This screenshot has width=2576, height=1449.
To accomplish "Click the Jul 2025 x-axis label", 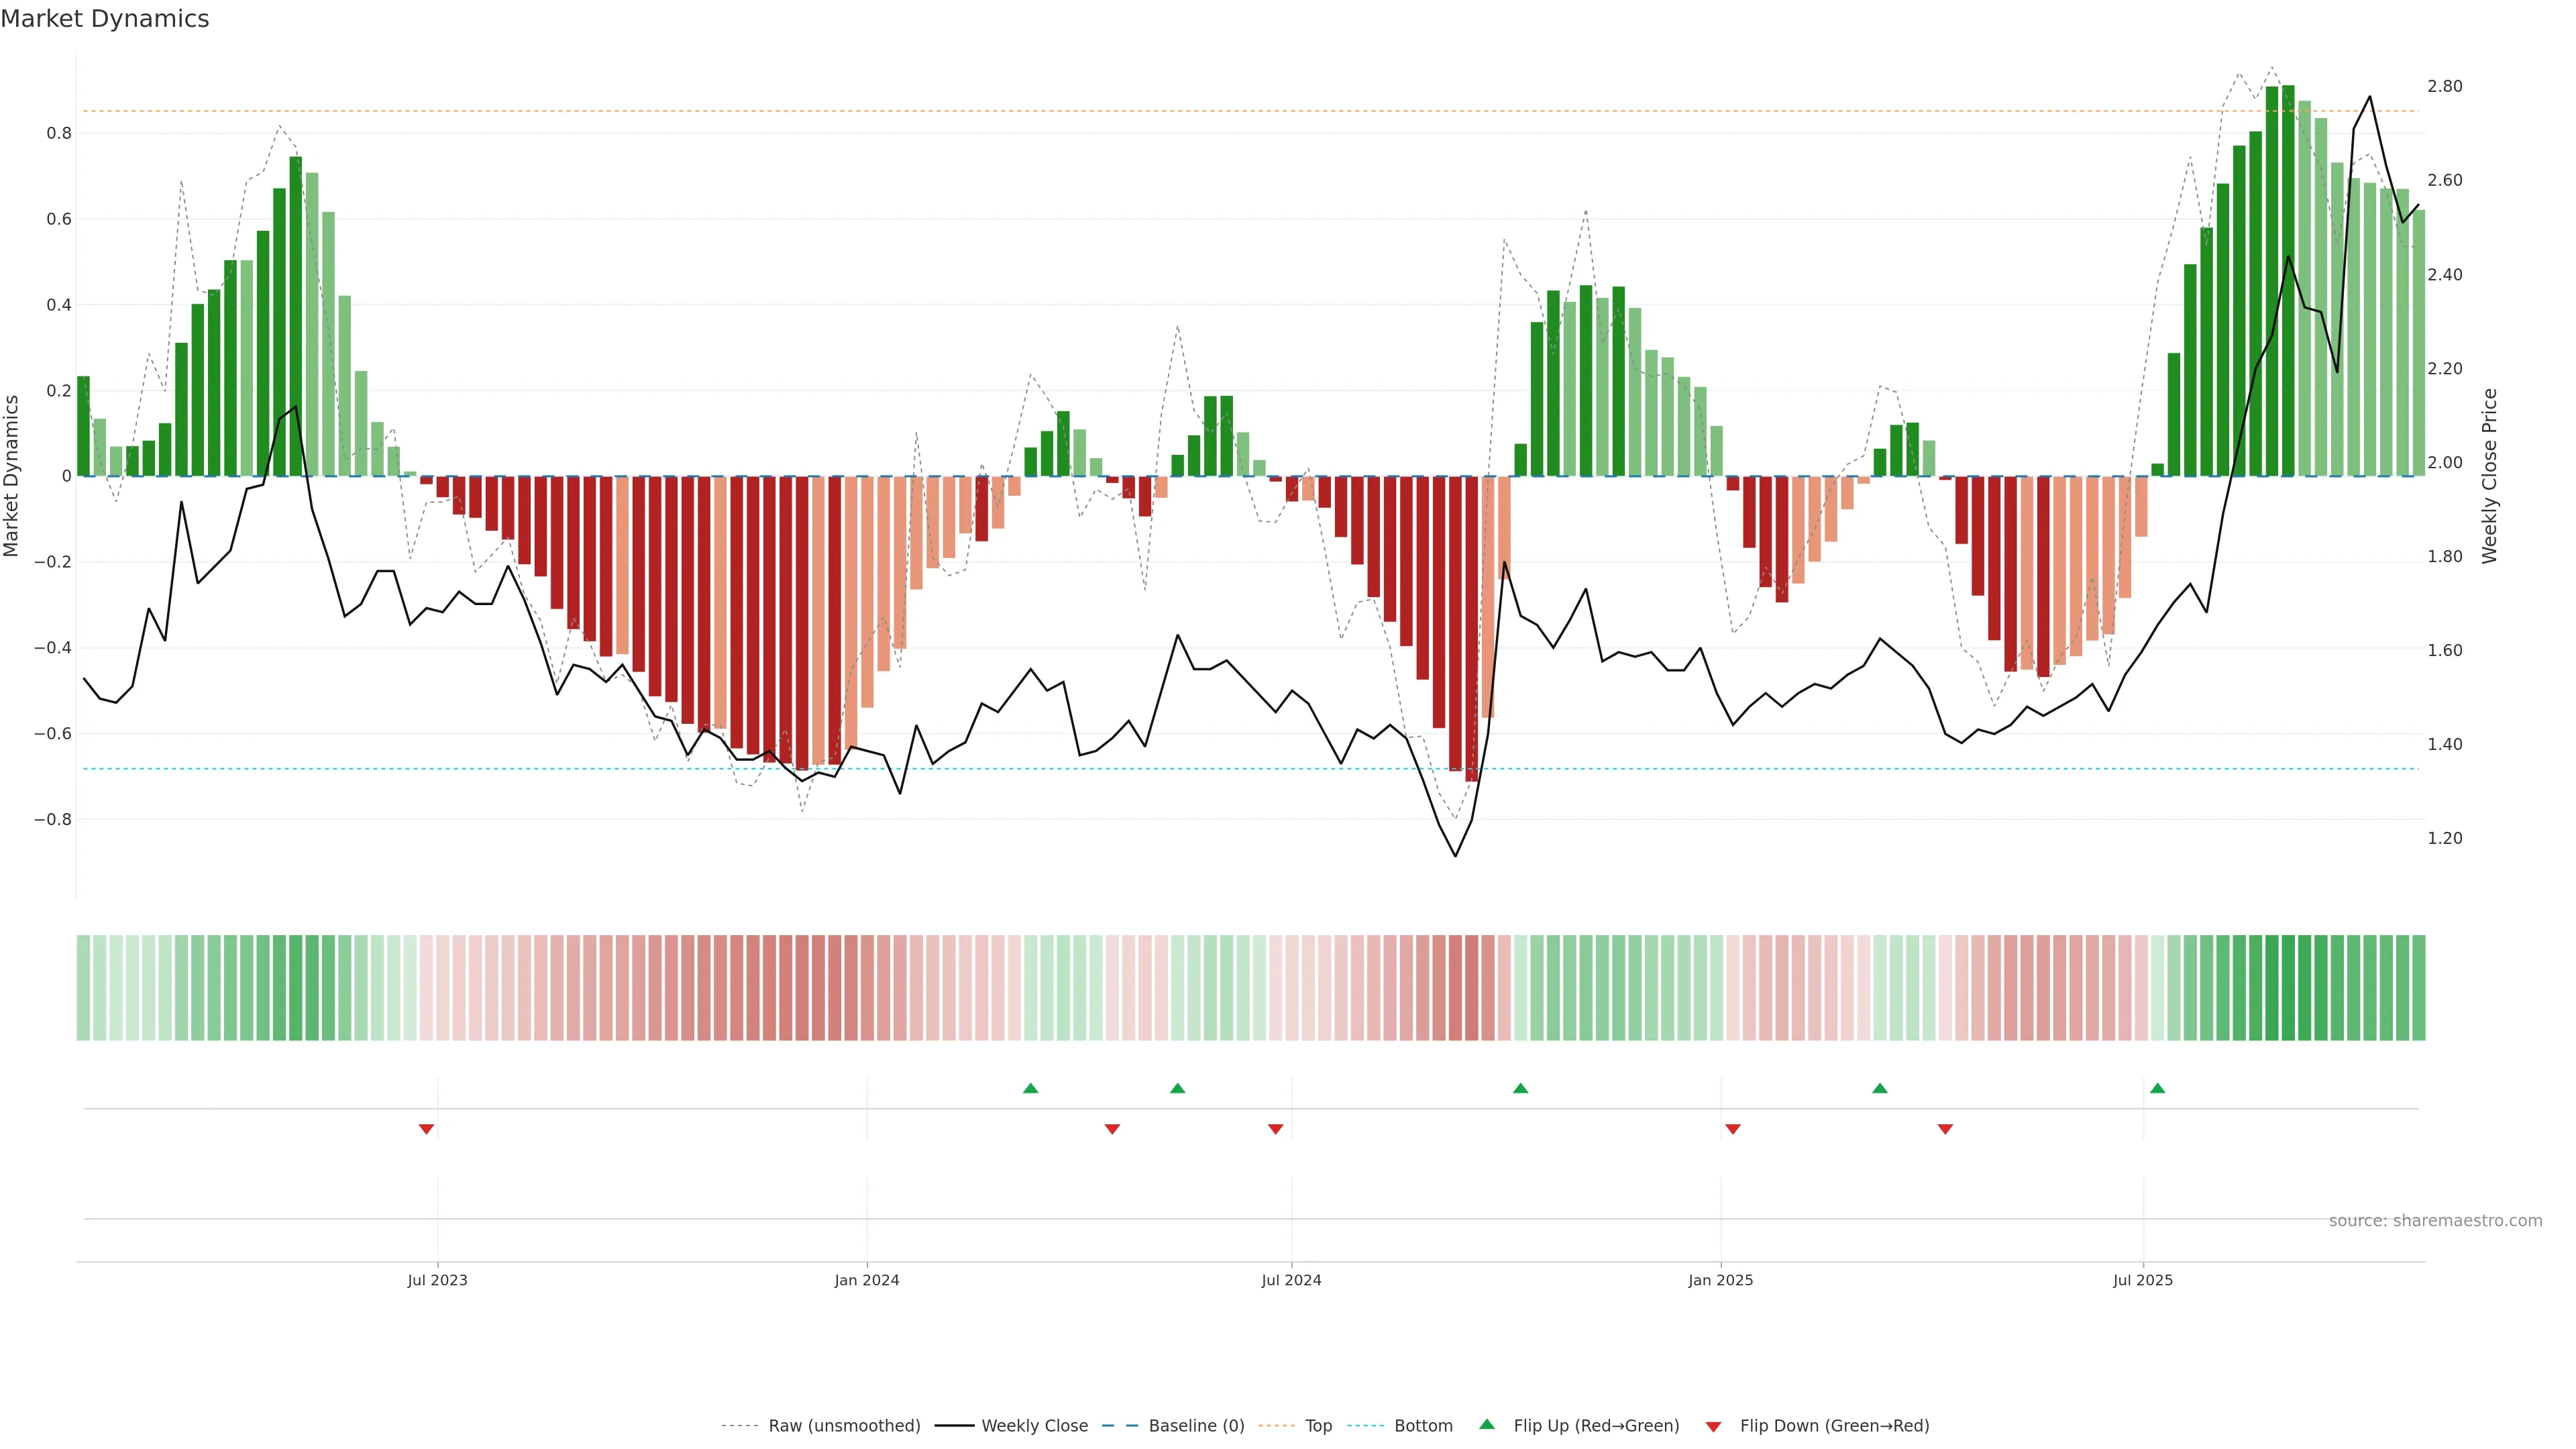I will (x=2143, y=1280).
